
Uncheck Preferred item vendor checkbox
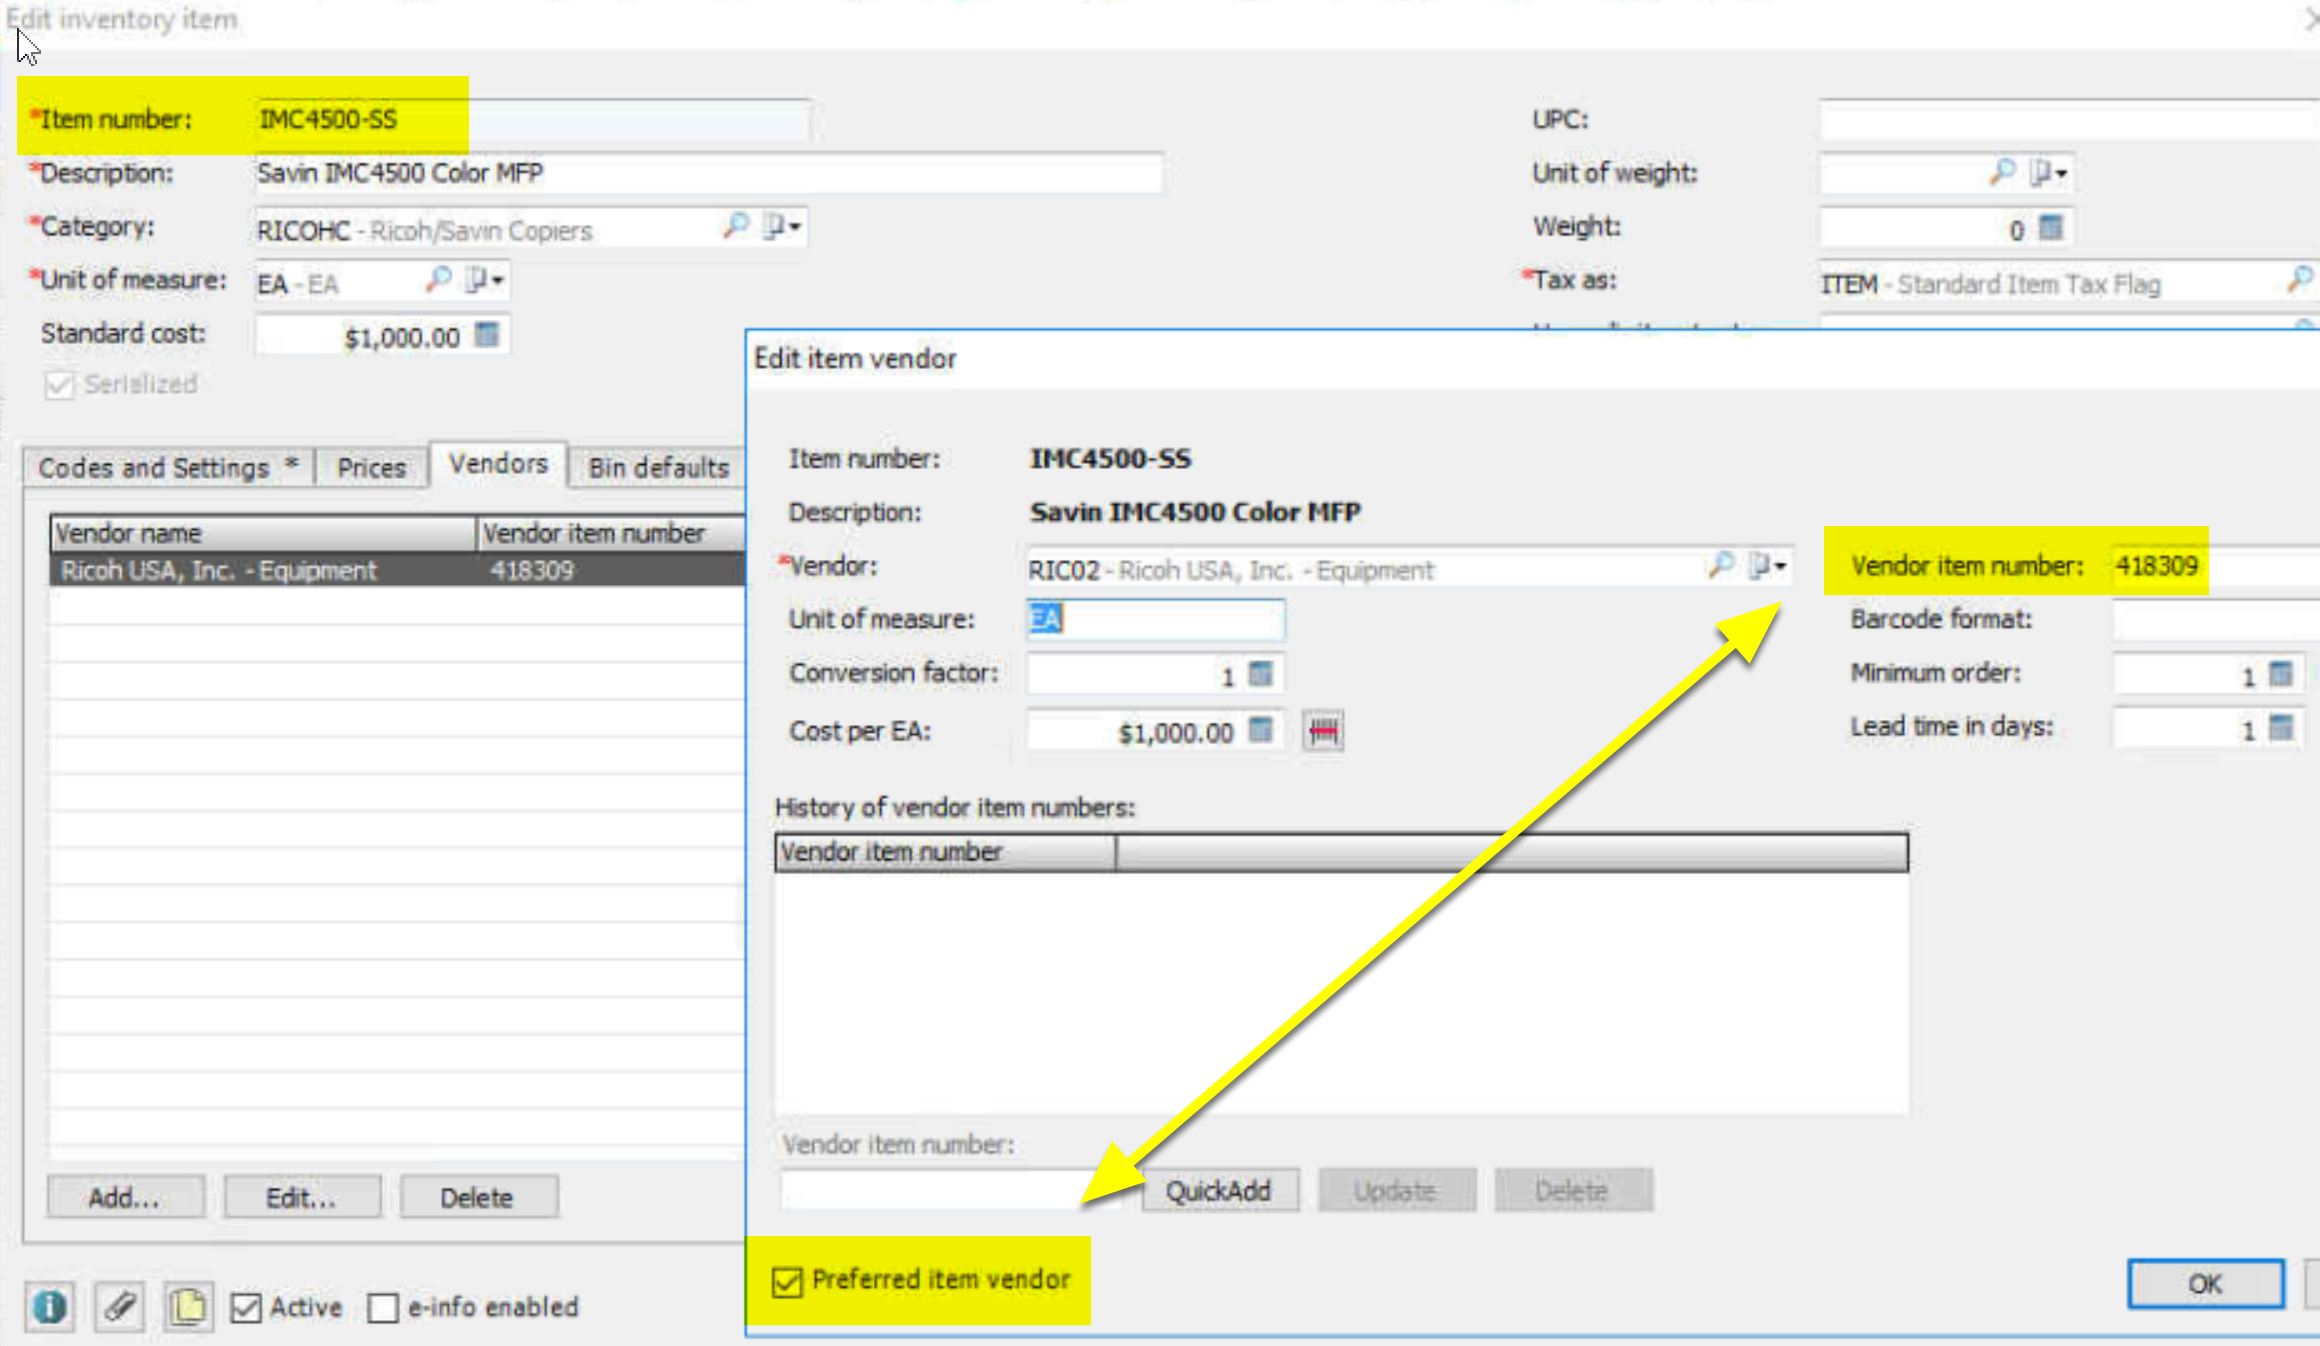point(787,1281)
